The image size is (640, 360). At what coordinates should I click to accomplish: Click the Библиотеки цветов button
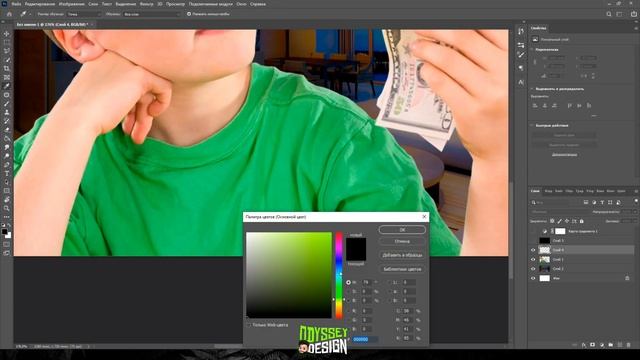tap(402, 269)
